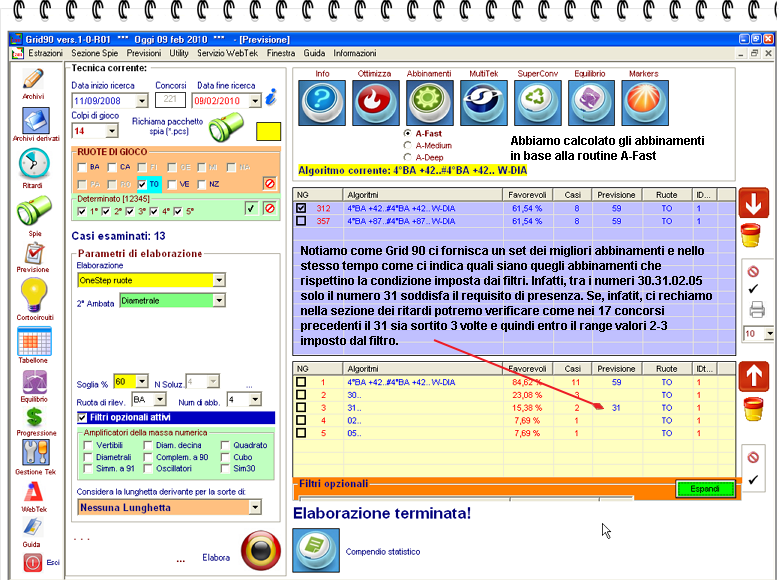Select the A-Medium radio button
The image size is (779, 580).
pos(408,145)
